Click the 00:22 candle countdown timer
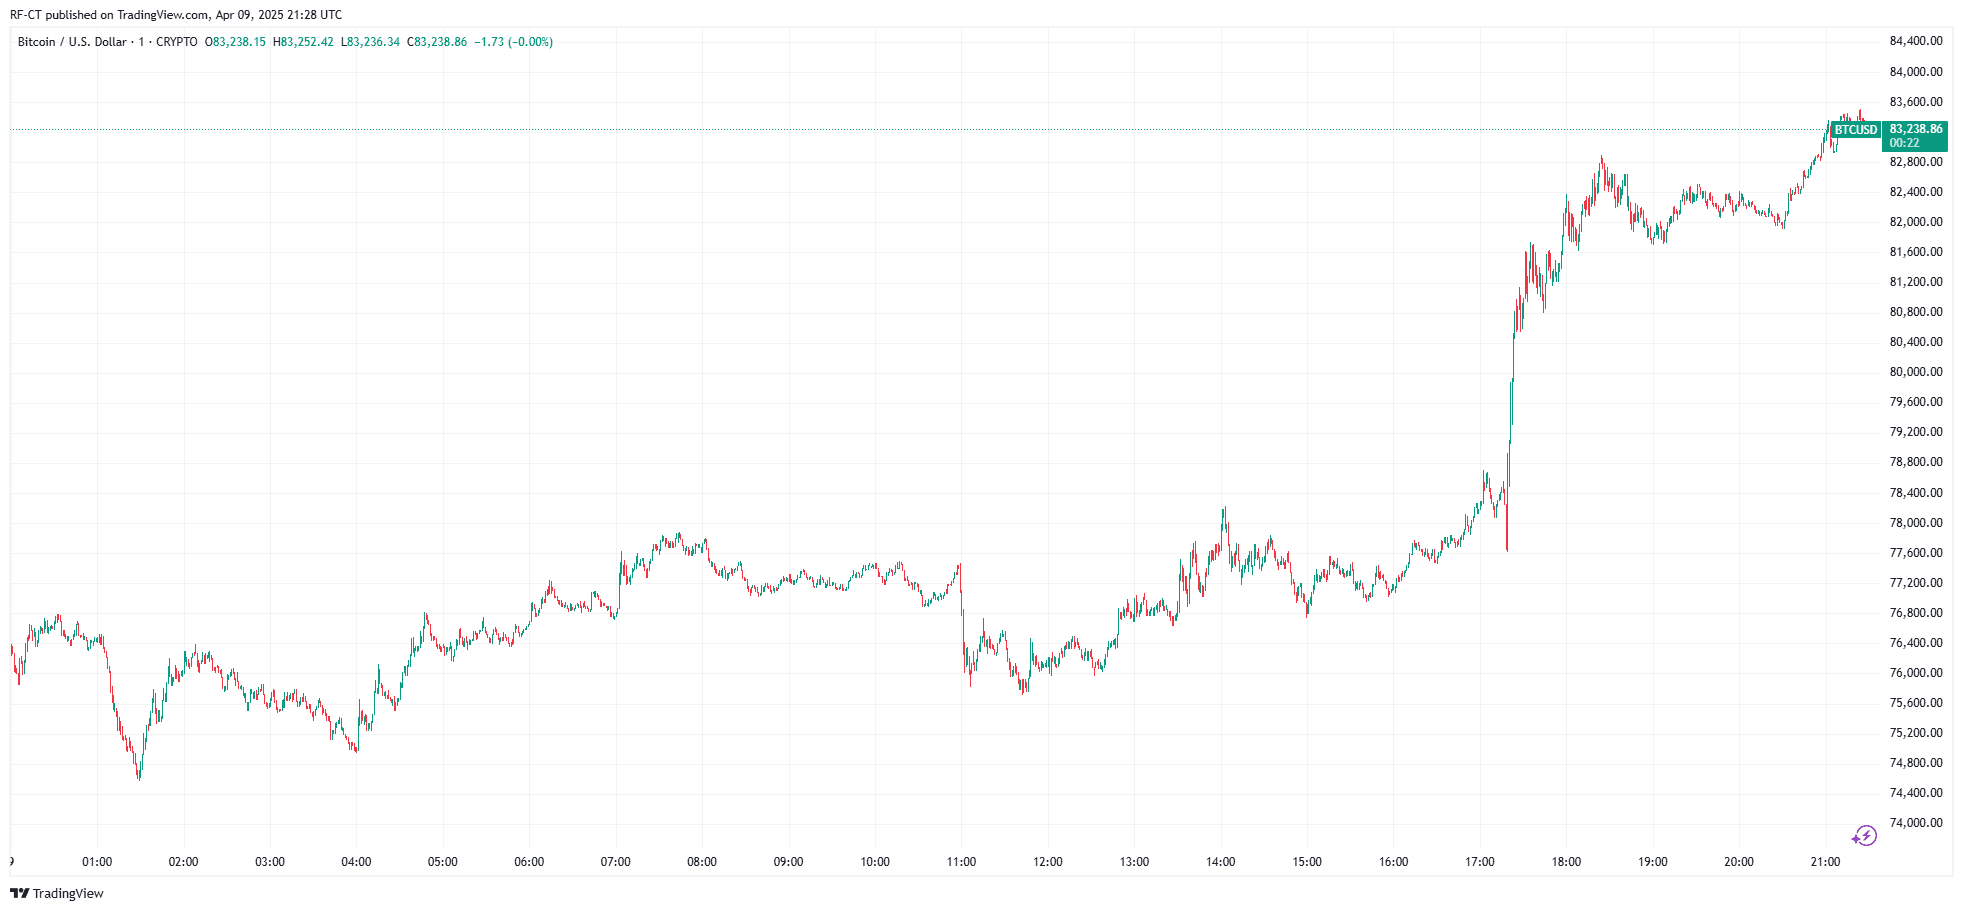The height and width of the screenshot is (911, 1963). pos(1904,143)
